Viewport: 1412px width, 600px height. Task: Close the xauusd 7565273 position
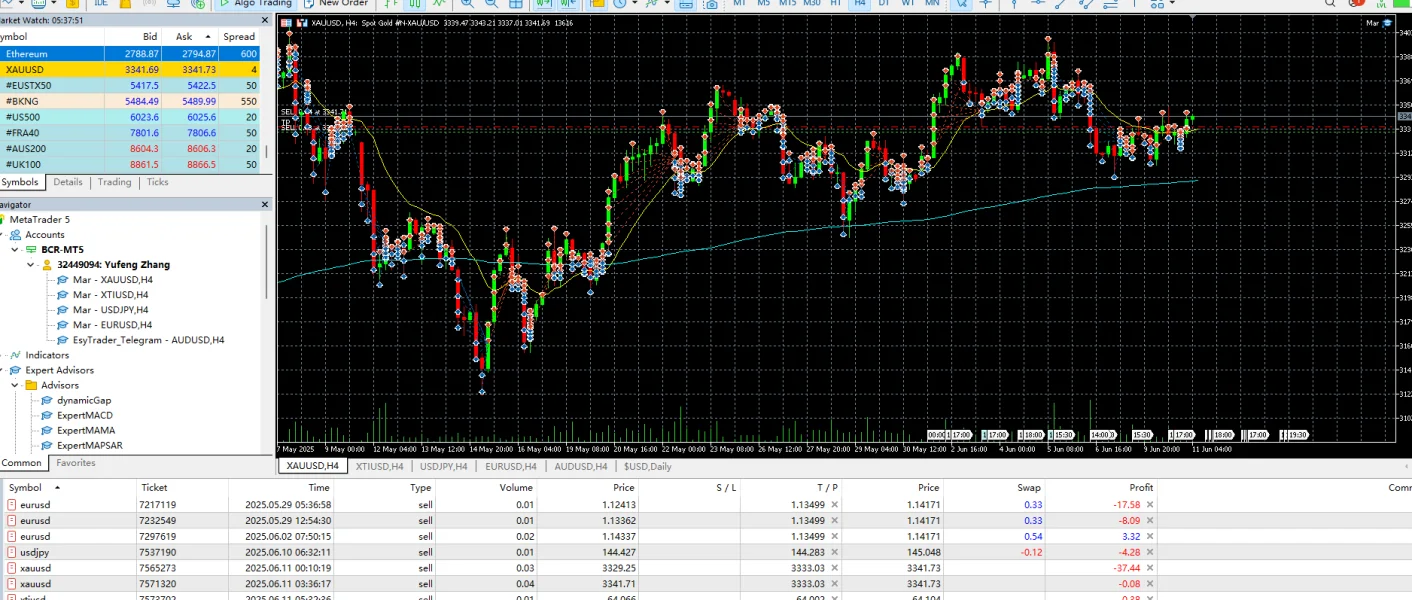coord(1150,568)
